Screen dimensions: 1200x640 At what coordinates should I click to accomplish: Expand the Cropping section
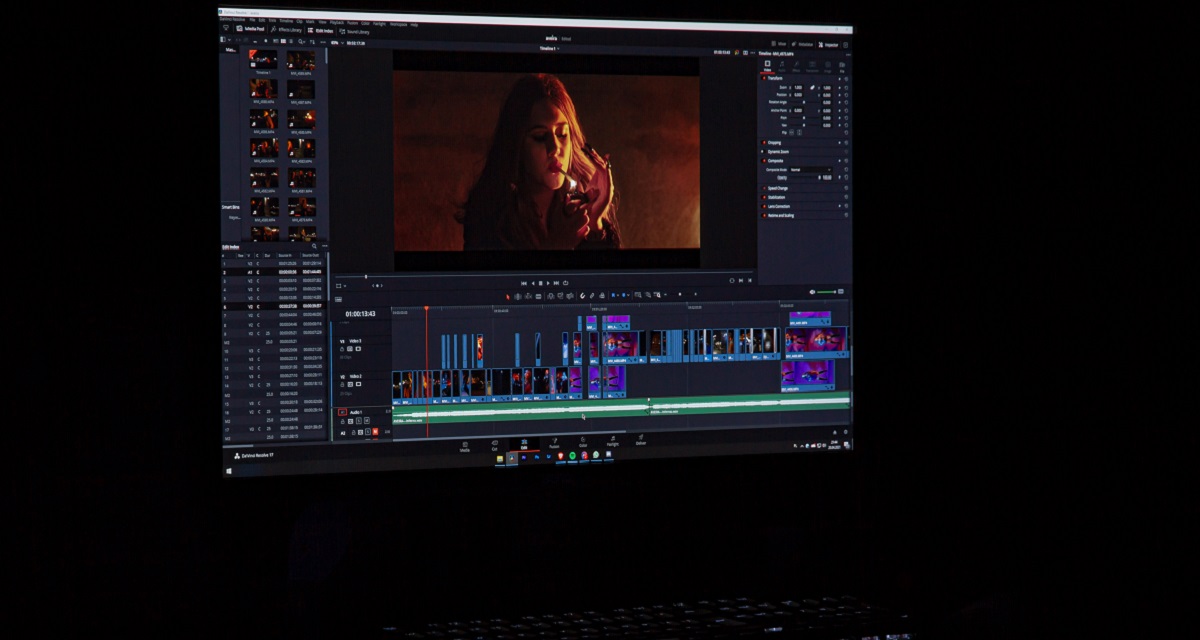[775, 142]
